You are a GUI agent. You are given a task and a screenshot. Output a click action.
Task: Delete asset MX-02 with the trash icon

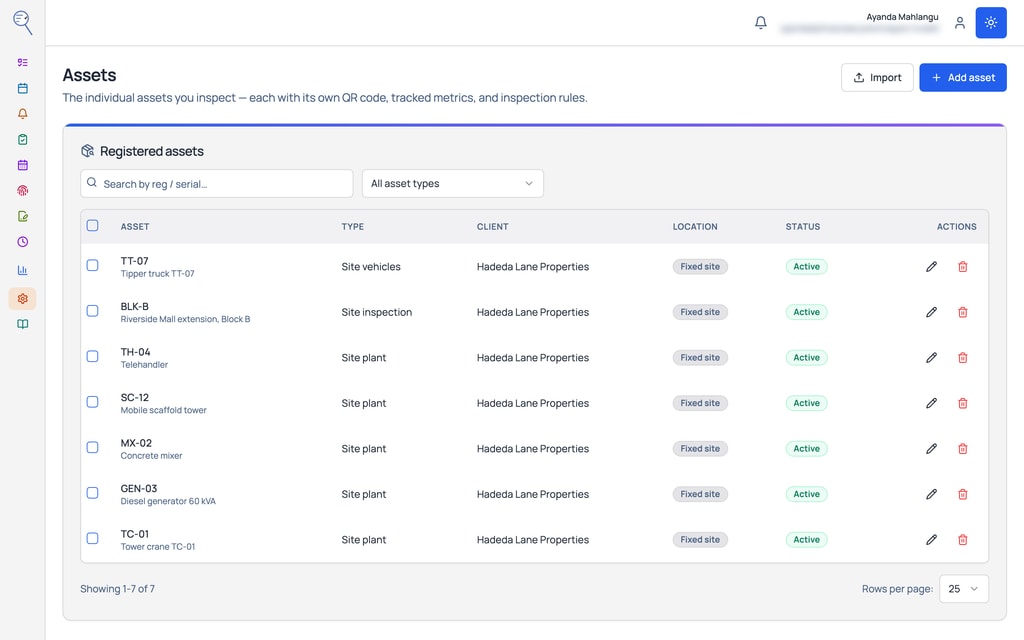pos(963,449)
